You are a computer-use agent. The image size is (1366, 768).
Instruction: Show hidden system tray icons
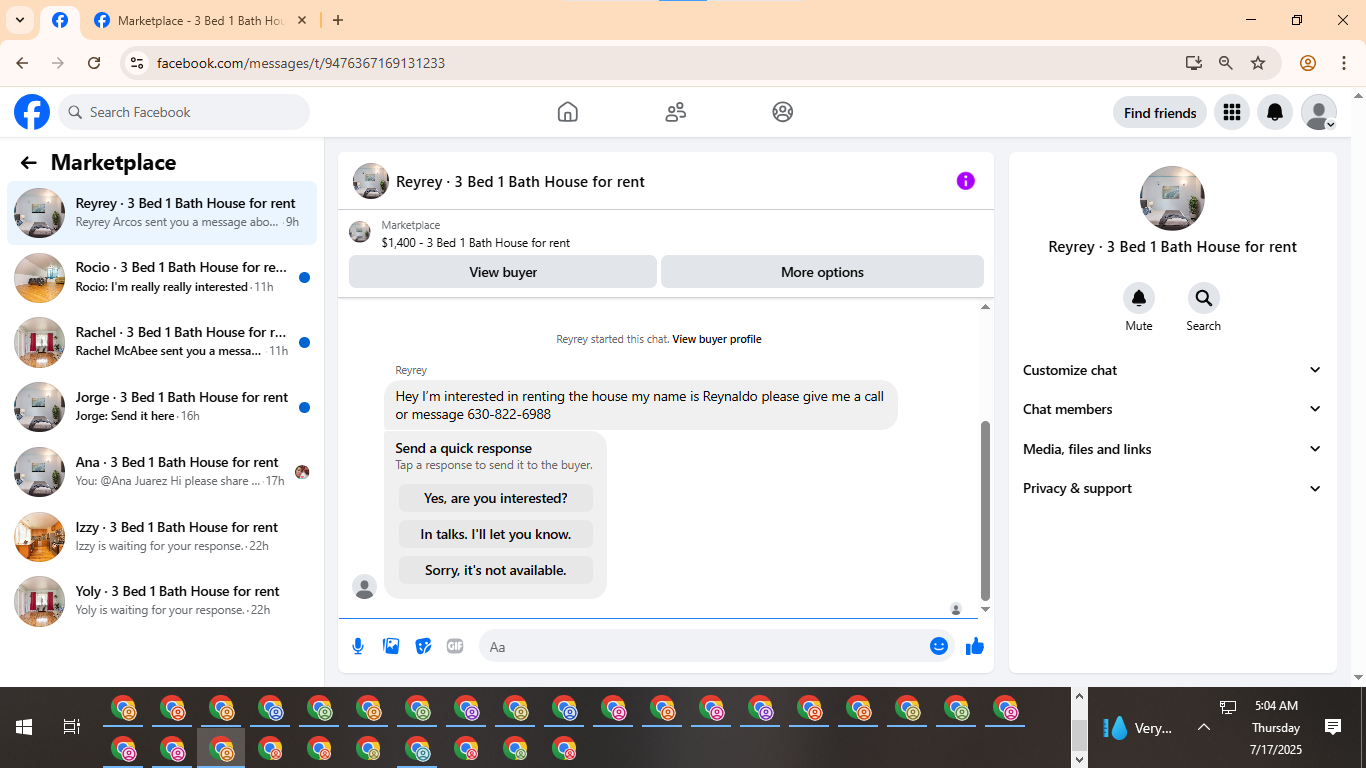tap(1204, 728)
